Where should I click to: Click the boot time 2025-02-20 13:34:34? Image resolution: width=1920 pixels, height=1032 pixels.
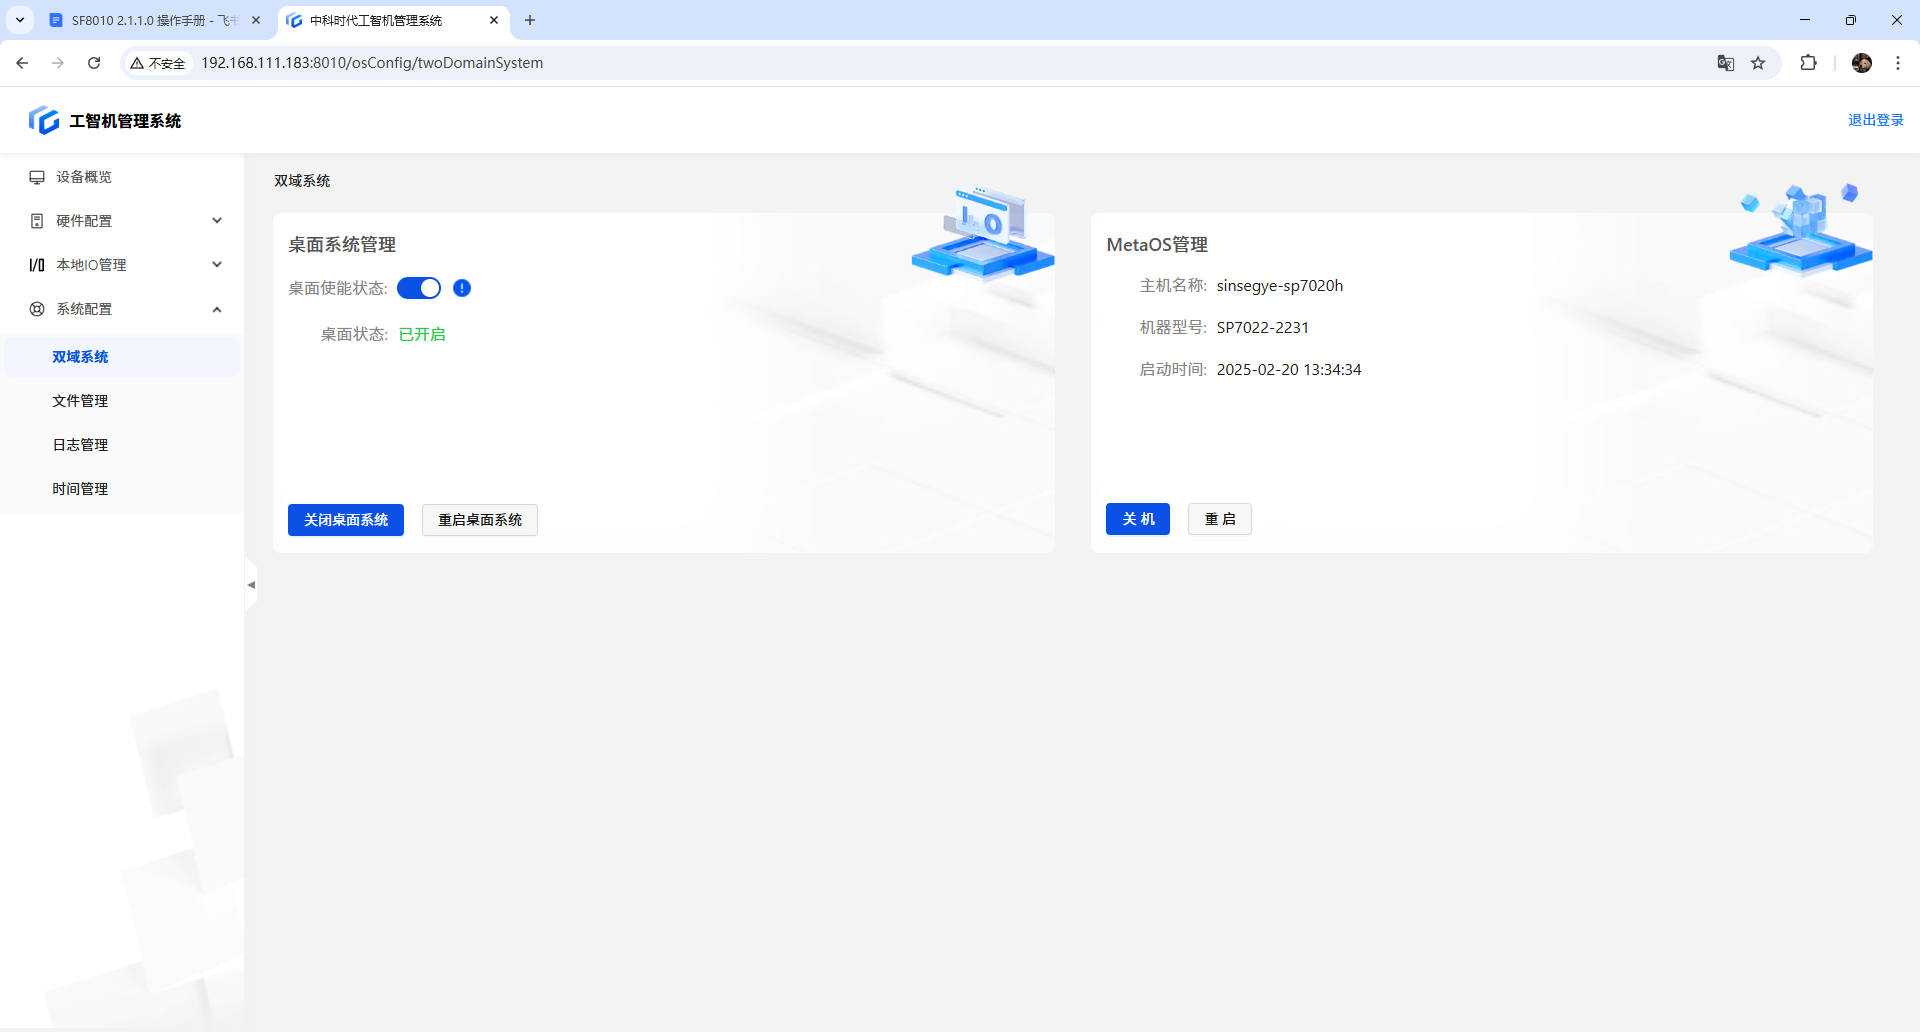click(1289, 370)
